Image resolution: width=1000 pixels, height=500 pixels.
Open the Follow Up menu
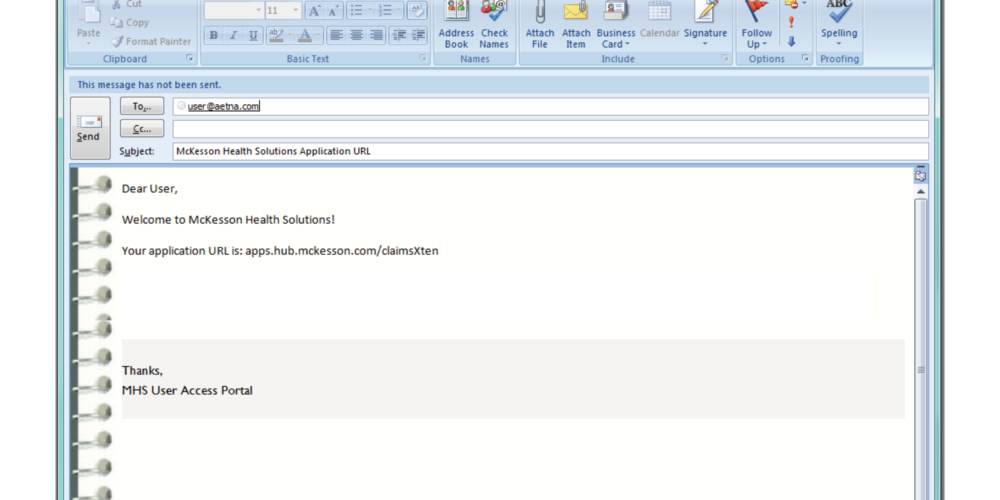[x=756, y=38]
